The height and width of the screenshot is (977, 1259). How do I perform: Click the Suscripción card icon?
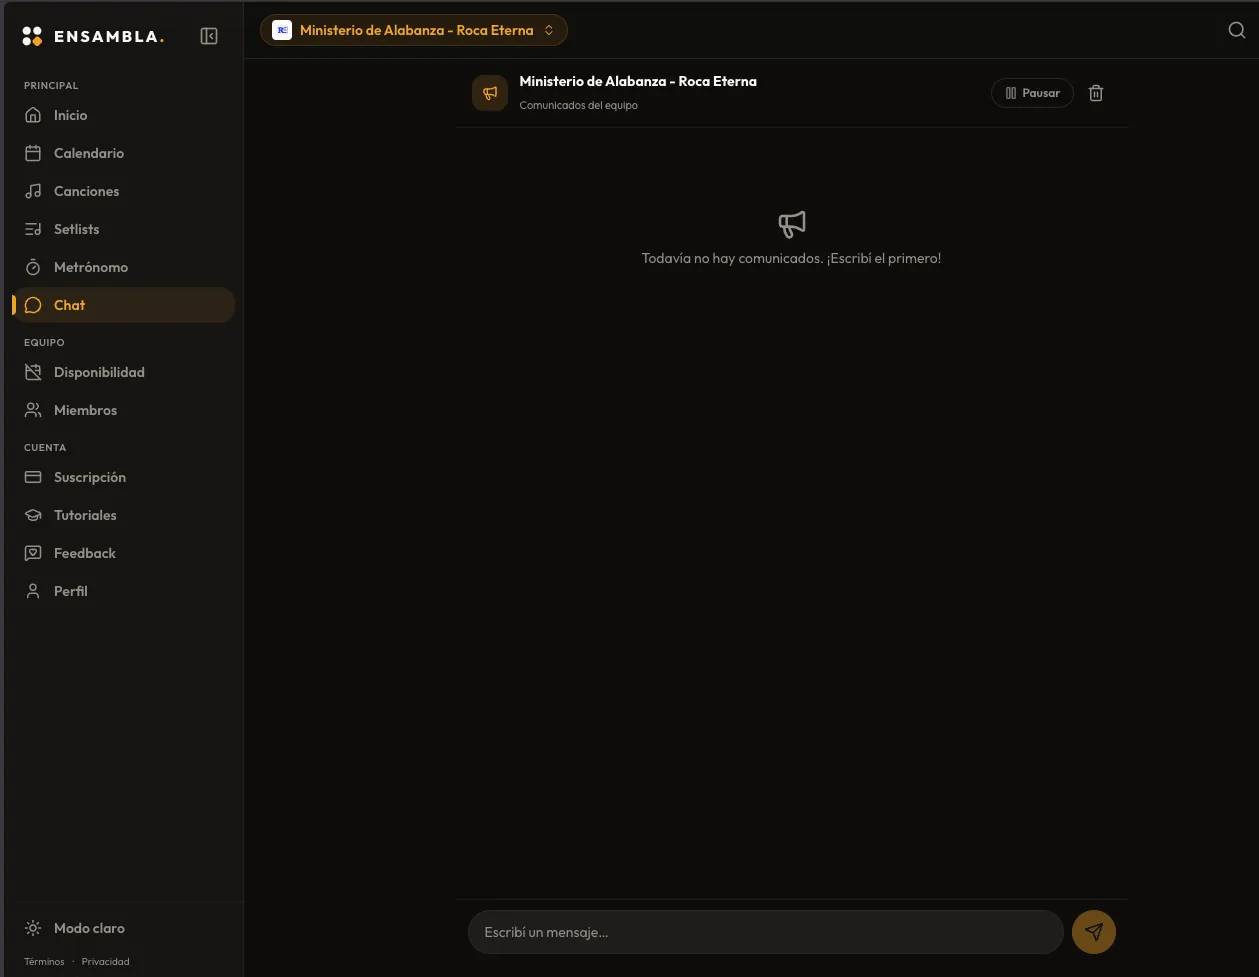point(33,477)
